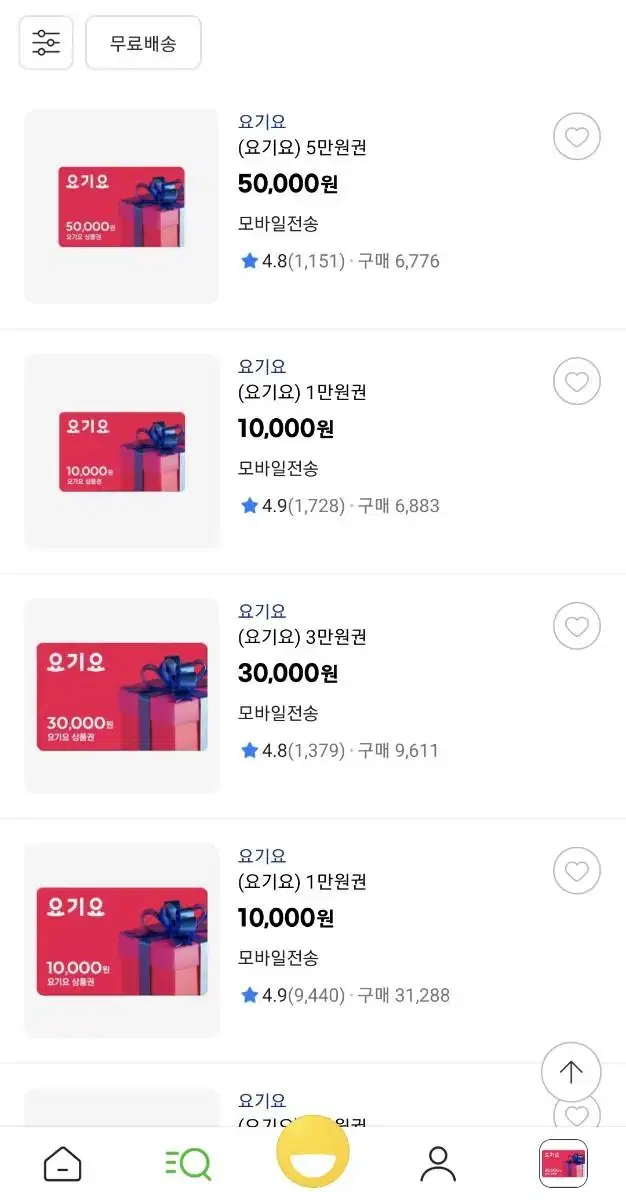Tap the yellow smiley center button

pyautogui.click(x=313, y=1158)
